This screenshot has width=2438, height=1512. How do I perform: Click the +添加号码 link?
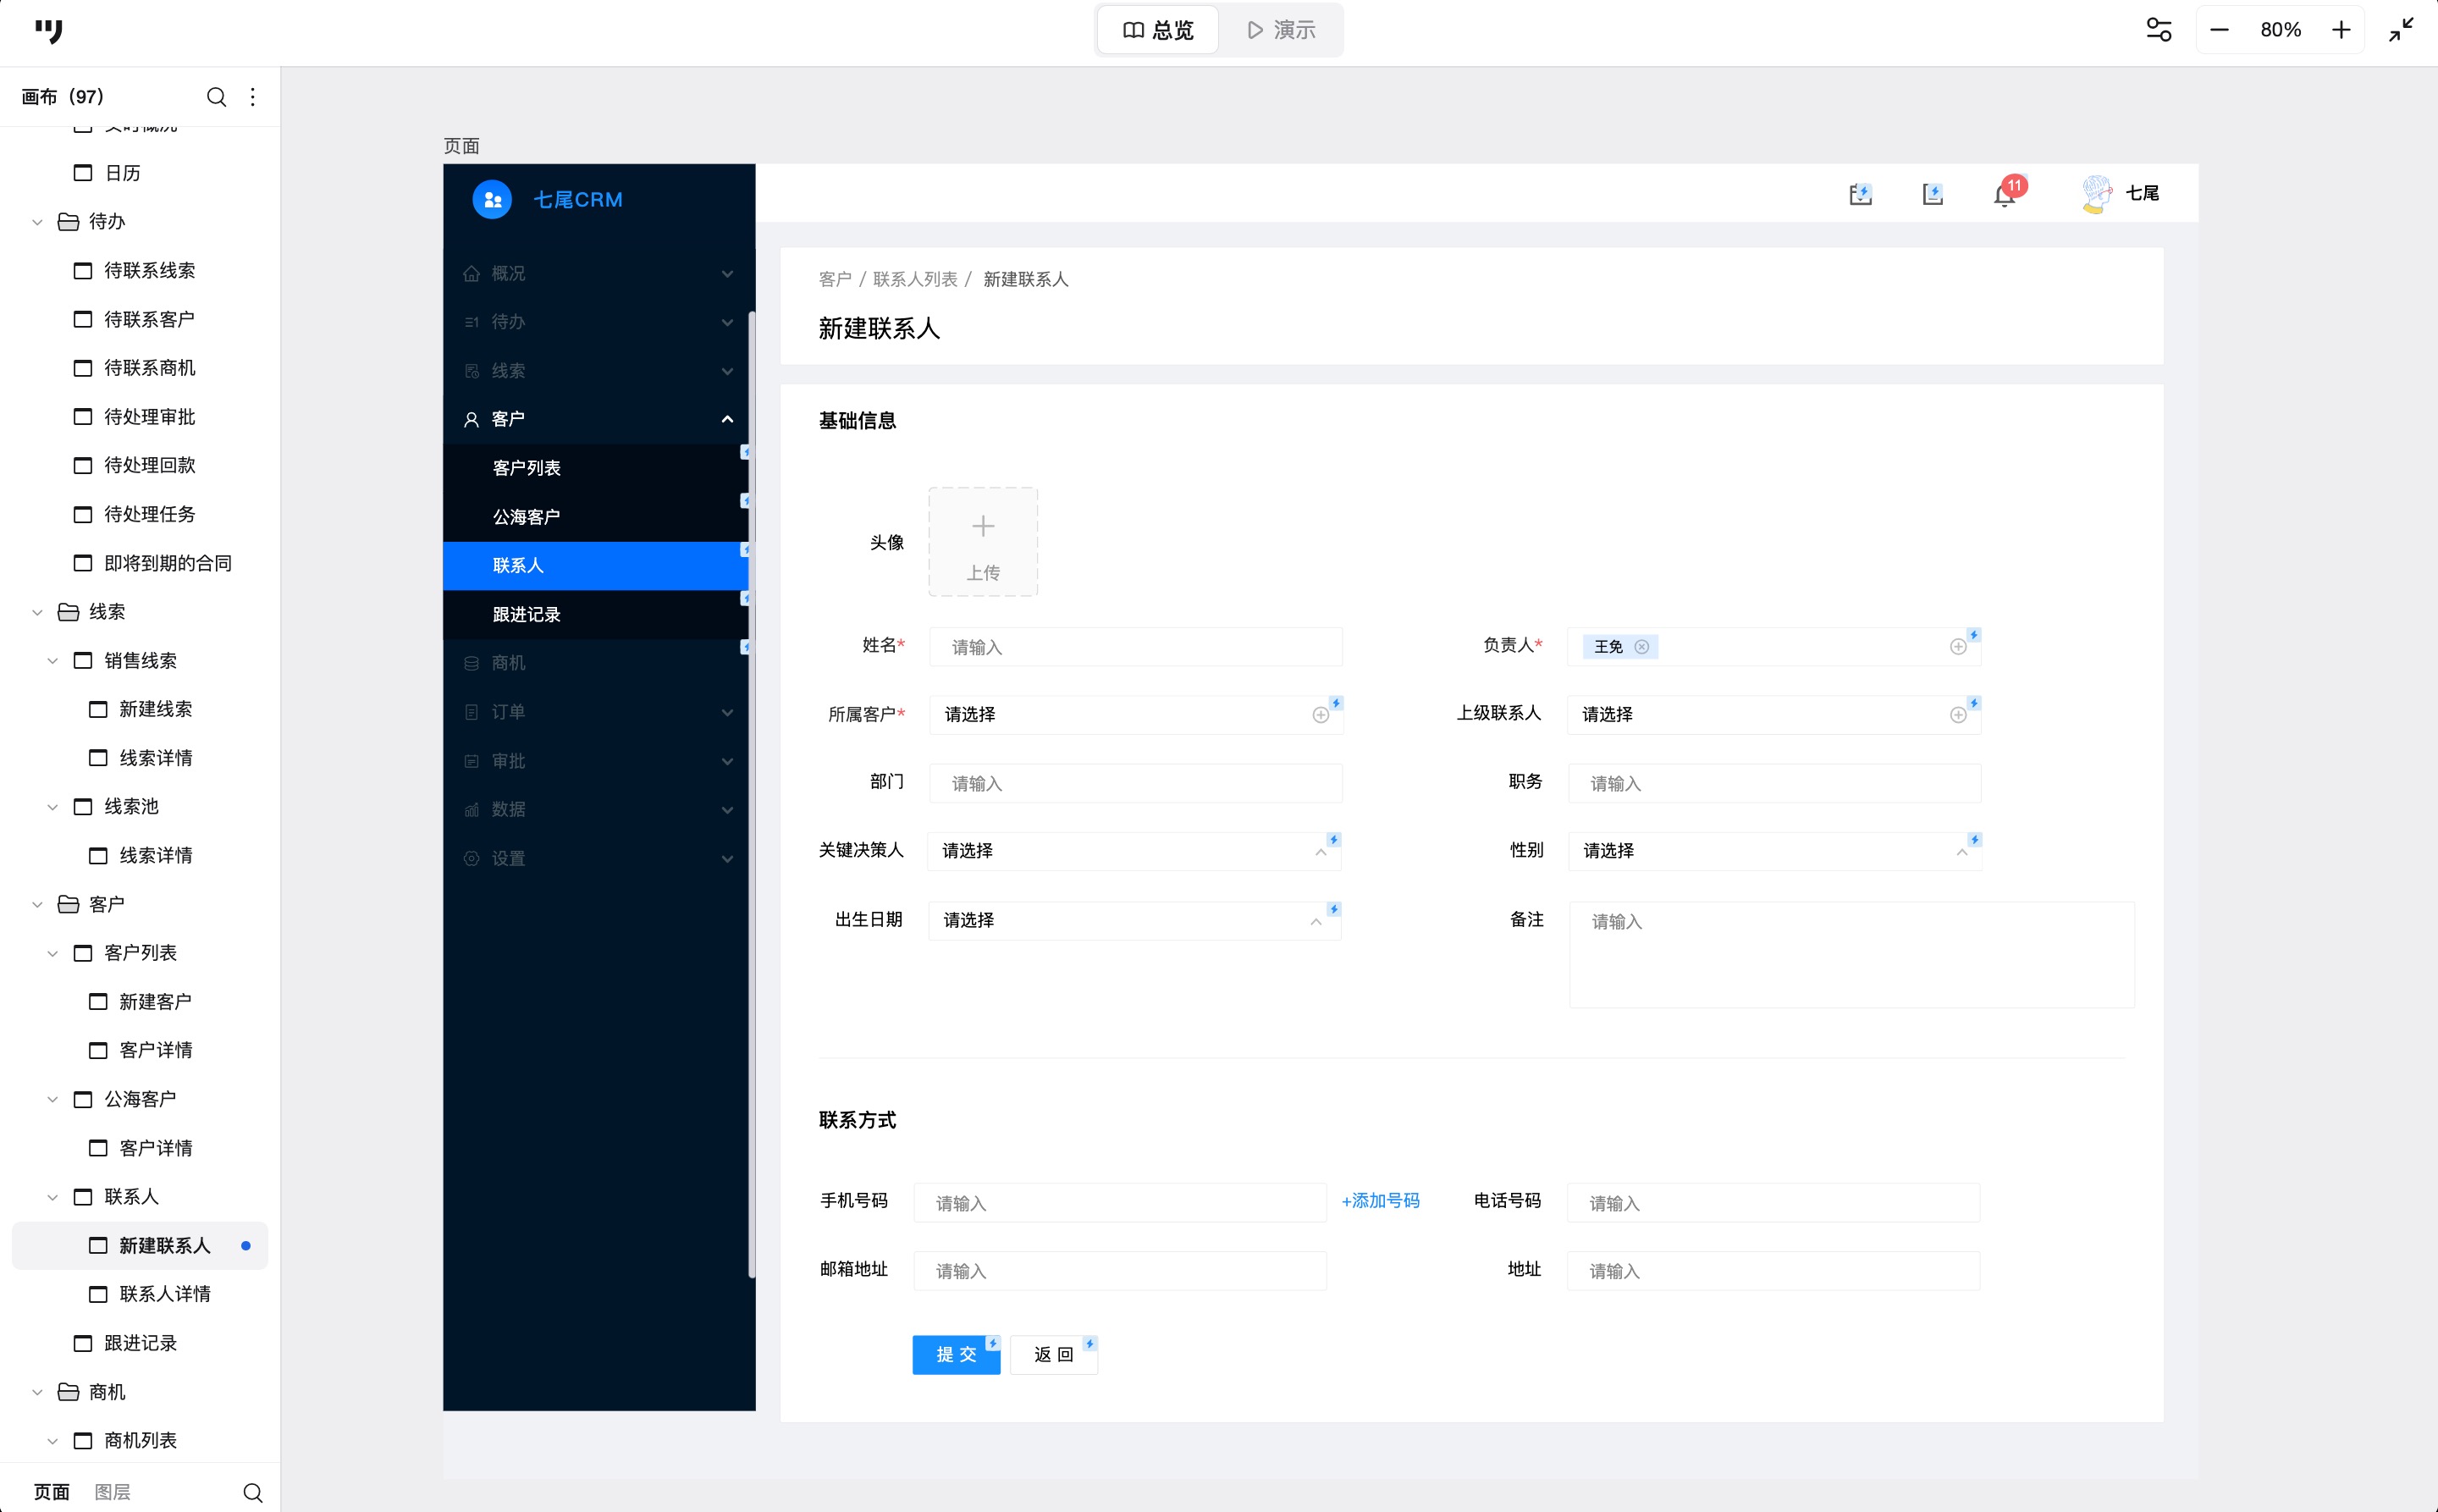coord(1380,1201)
